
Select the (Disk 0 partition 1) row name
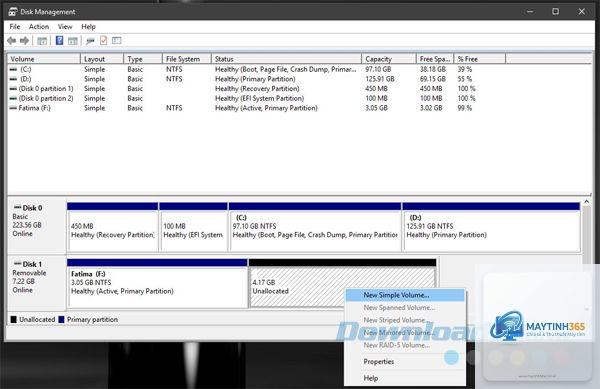46,88
